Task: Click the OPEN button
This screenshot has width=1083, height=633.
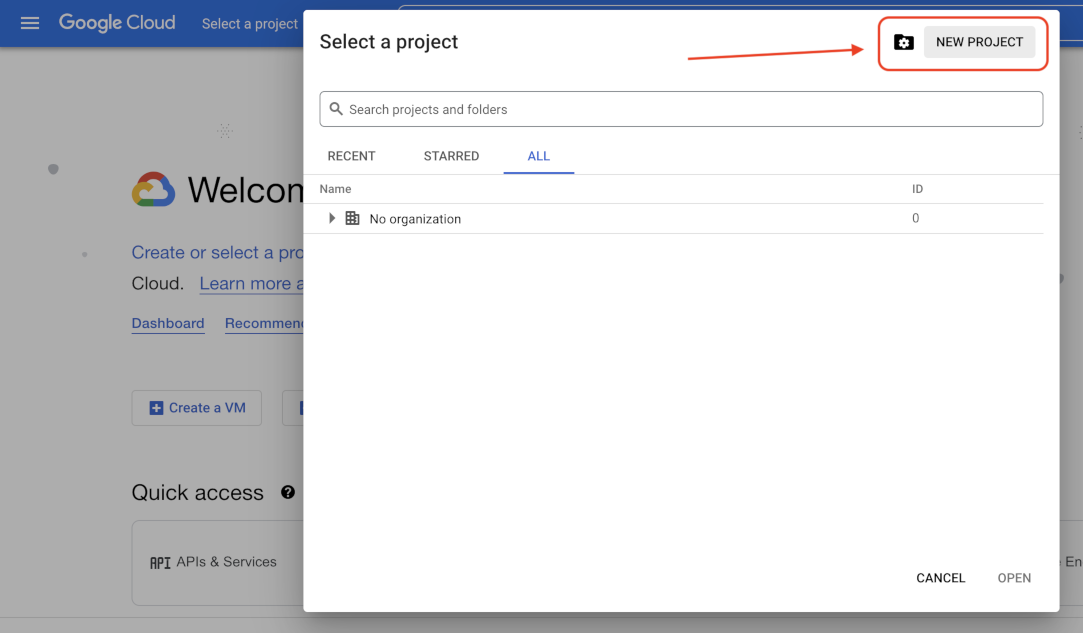Action: coord(1014,578)
